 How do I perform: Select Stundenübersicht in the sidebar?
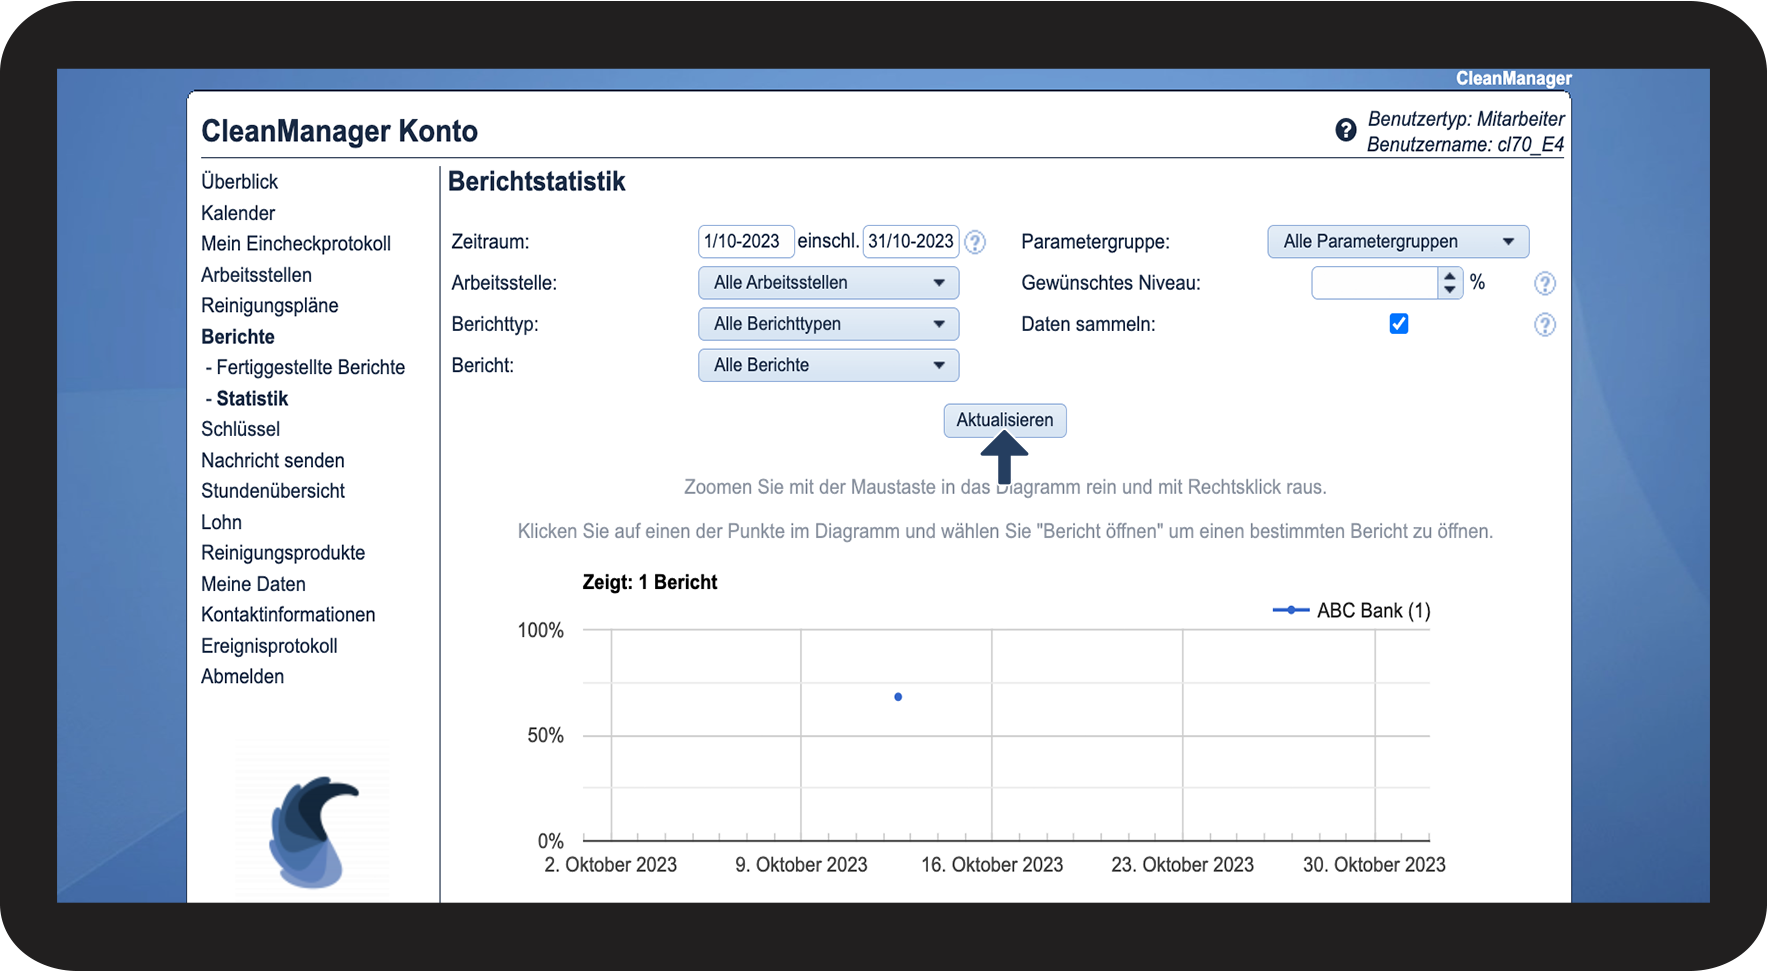pyautogui.click(x=273, y=491)
